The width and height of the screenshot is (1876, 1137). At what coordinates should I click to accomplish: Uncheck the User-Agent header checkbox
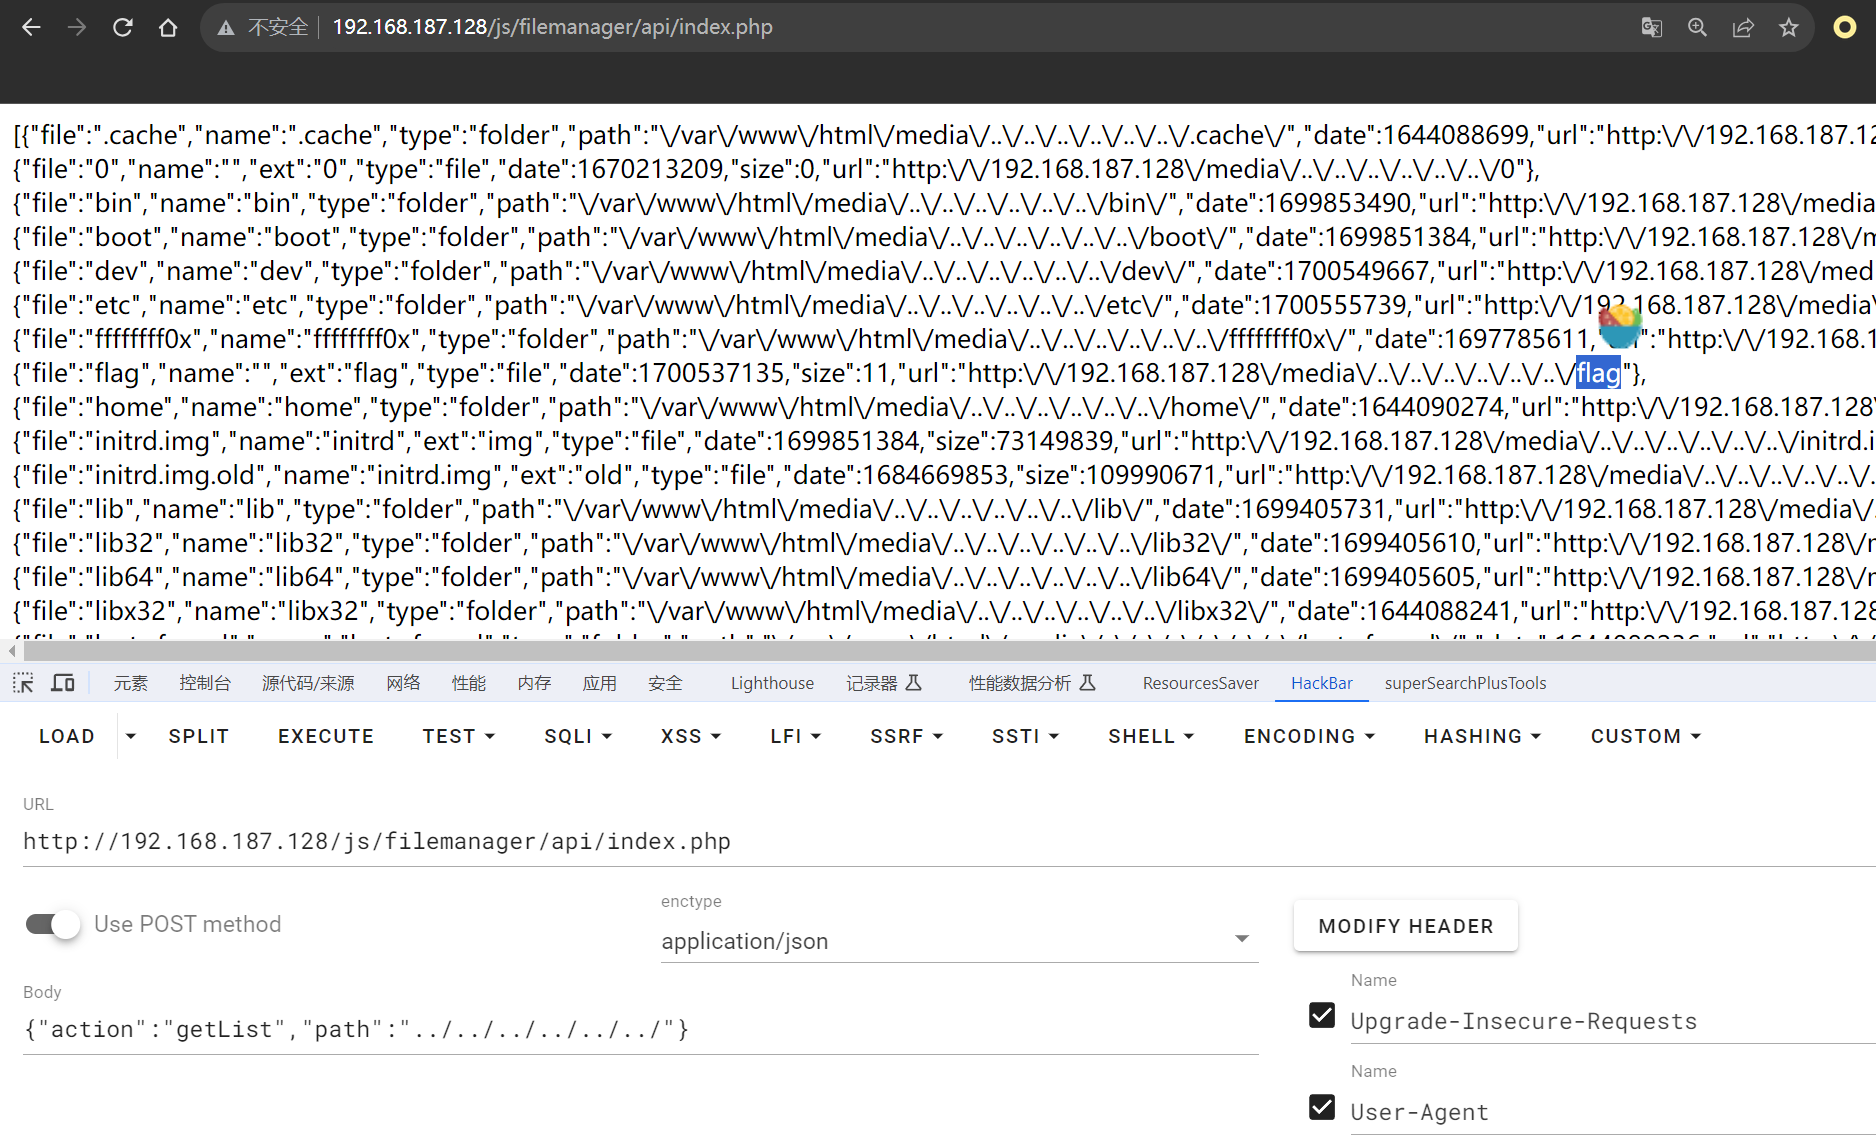click(1322, 1107)
